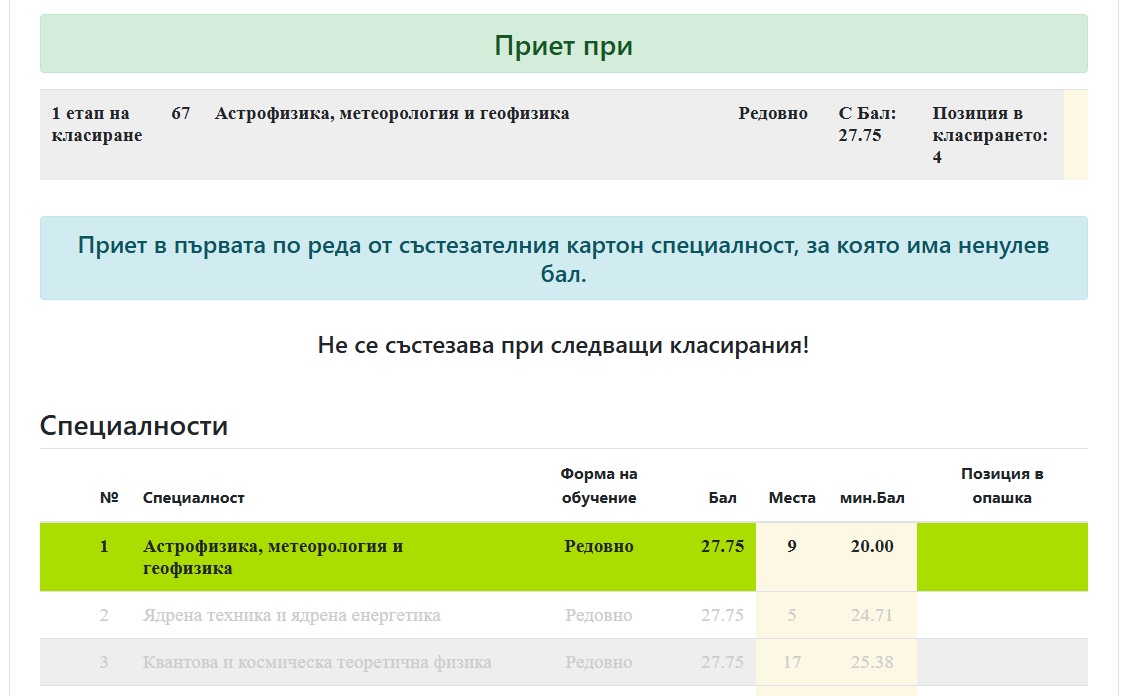Click the blue "Приет в първата" info alert
Screen dimensions: 1128x696
pyautogui.click(x=563, y=259)
